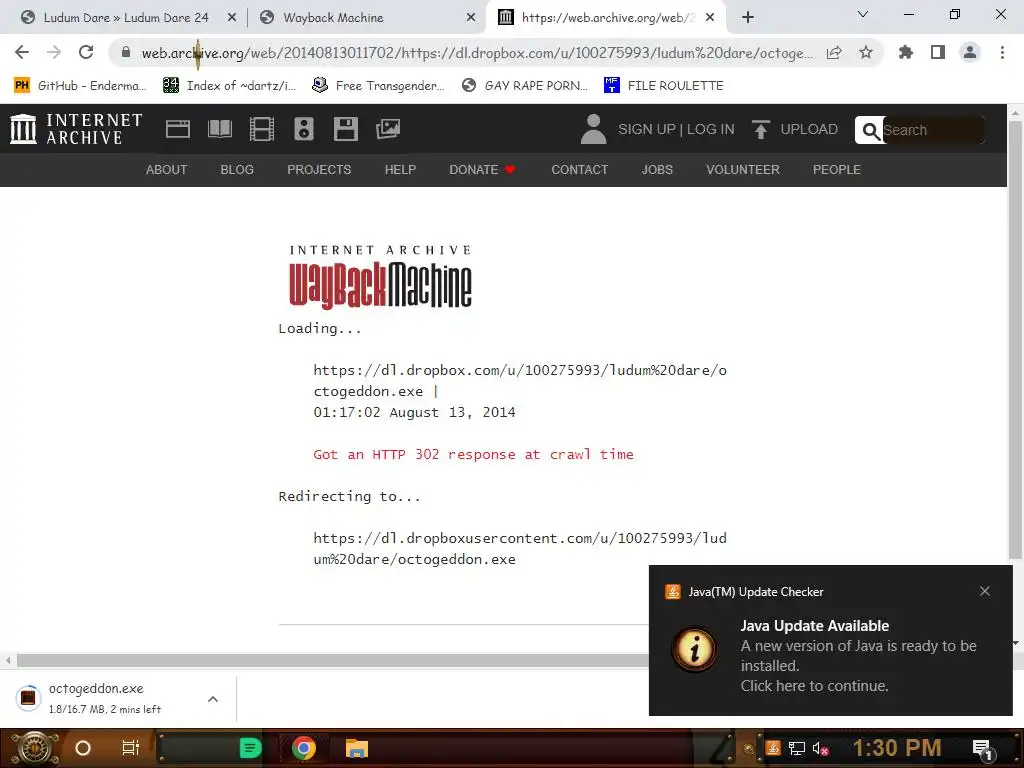Open the CONTACT menu item
The width and height of the screenshot is (1024, 768).
click(580, 170)
